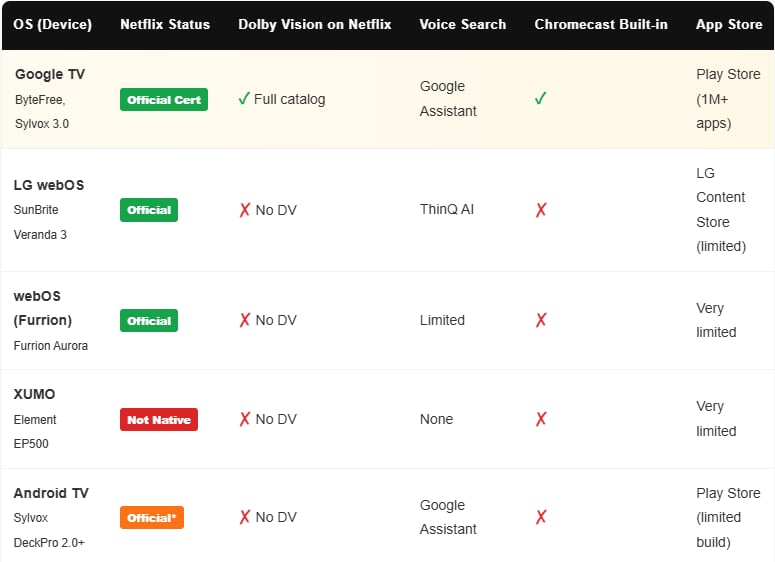775x562 pixels.
Task: Select the App Store column header
Action: [729, 24]
